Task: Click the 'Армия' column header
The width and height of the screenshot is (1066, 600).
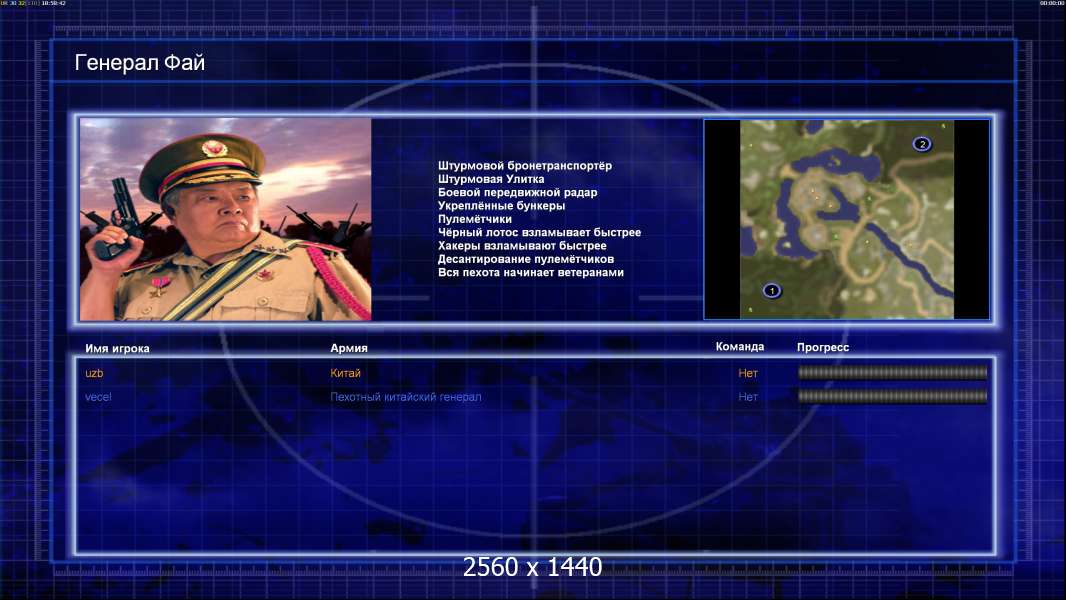Action: 349,348
